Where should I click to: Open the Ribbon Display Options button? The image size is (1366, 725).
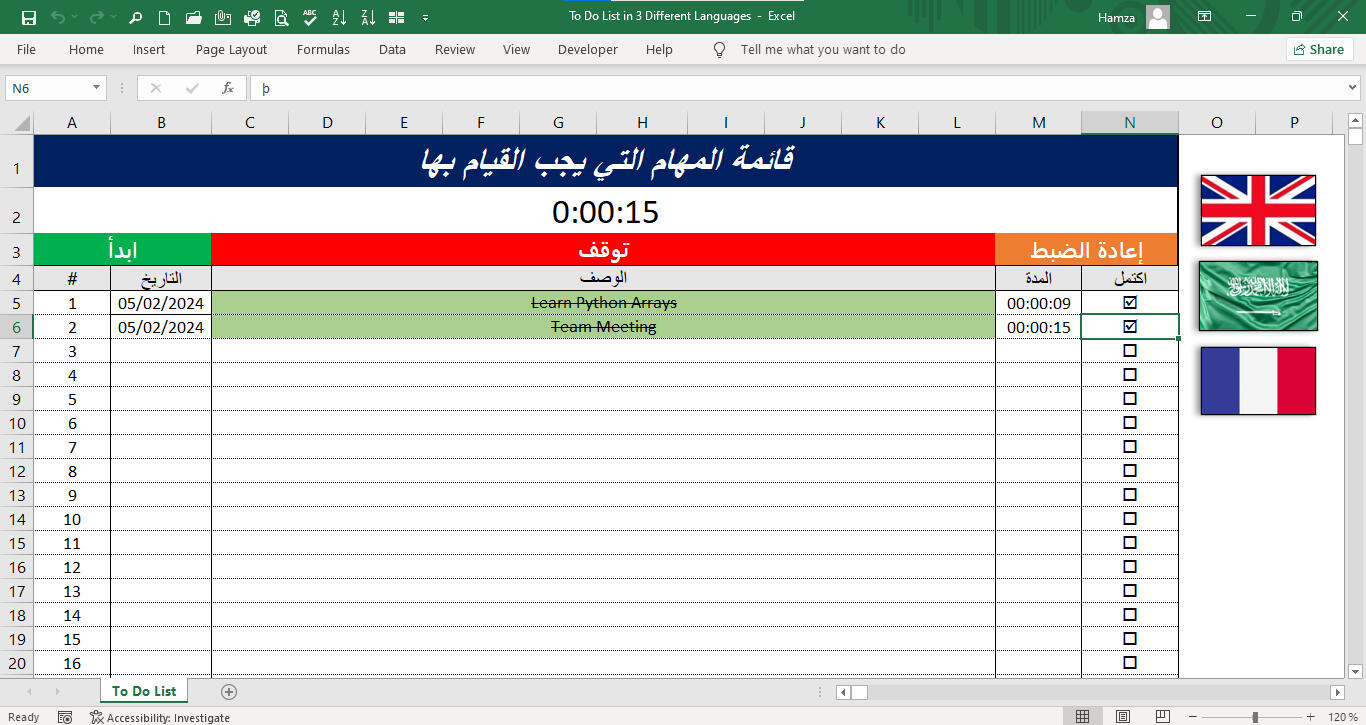click(1205, 17)
